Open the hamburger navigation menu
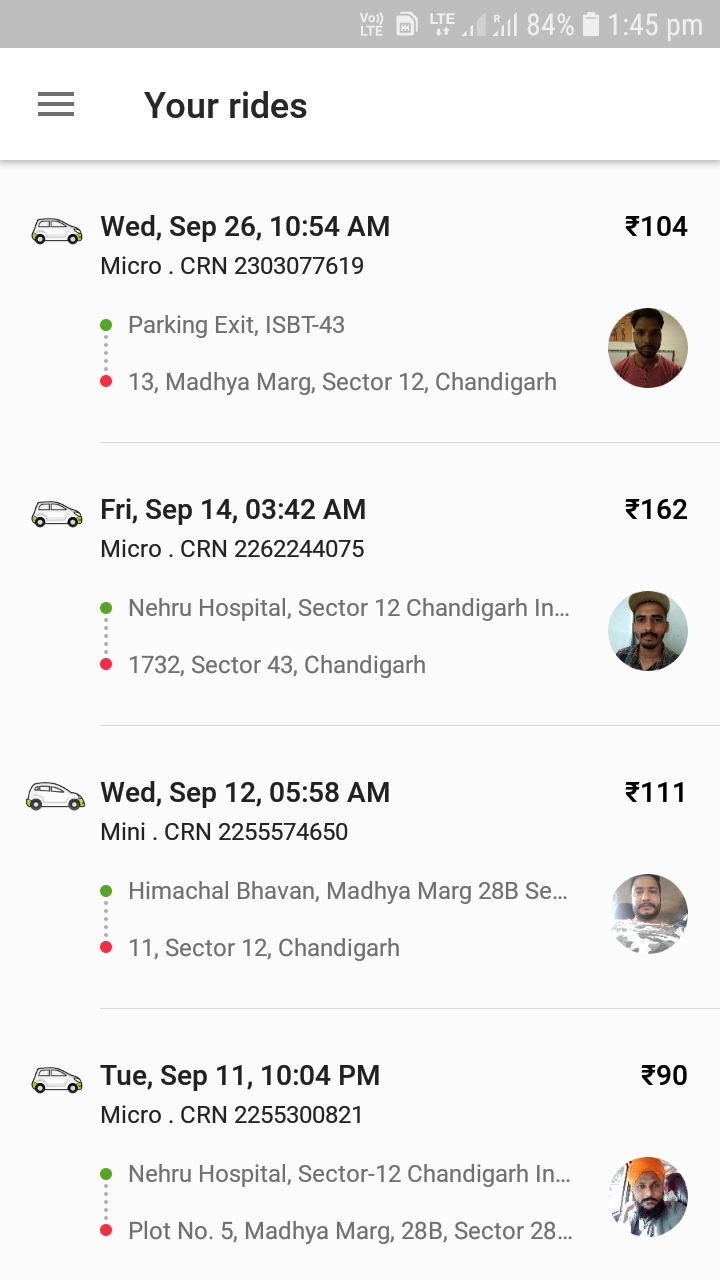Image resolution: width=720 pixels, height=1280 pixels. [x=56, y=104]
